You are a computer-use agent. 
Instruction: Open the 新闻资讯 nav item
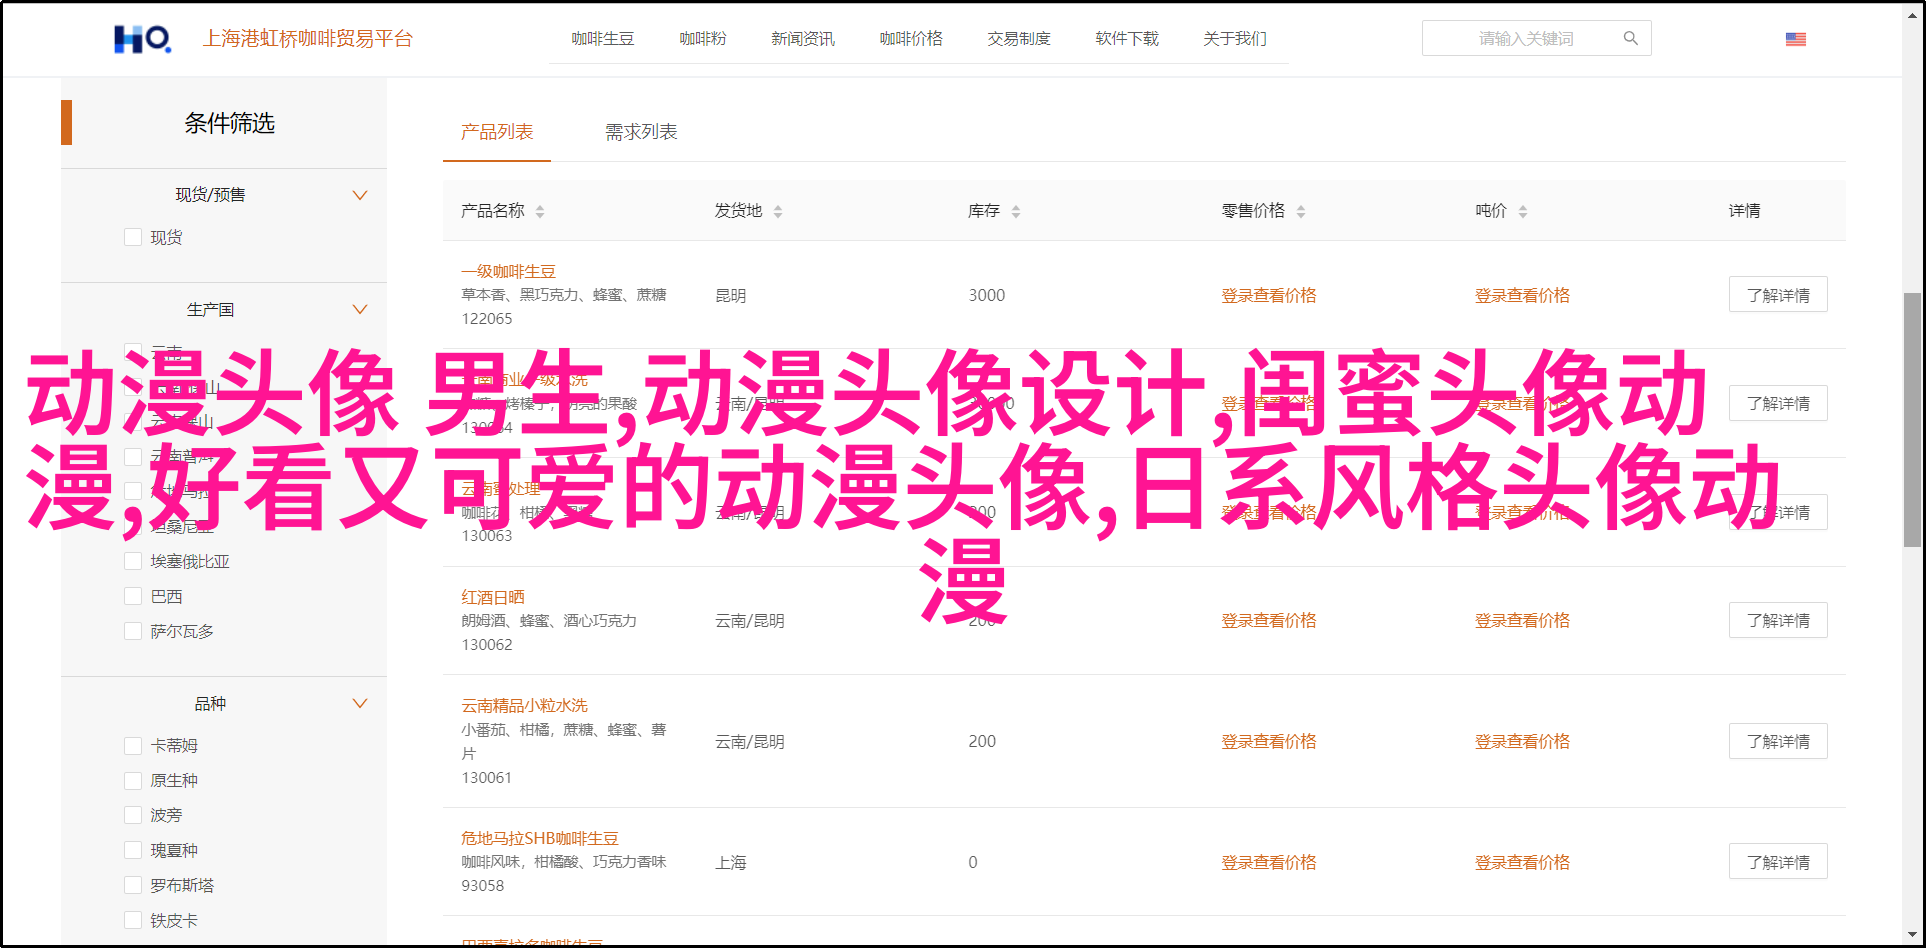click(803, 39)
